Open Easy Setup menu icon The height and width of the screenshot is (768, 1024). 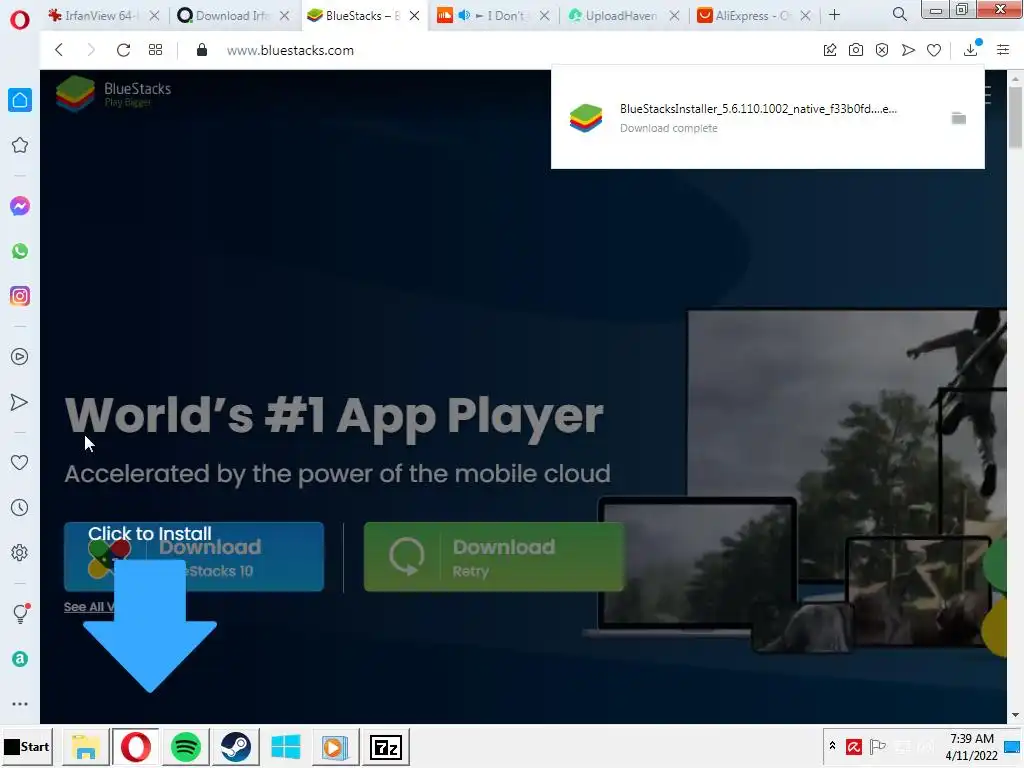1003,50
